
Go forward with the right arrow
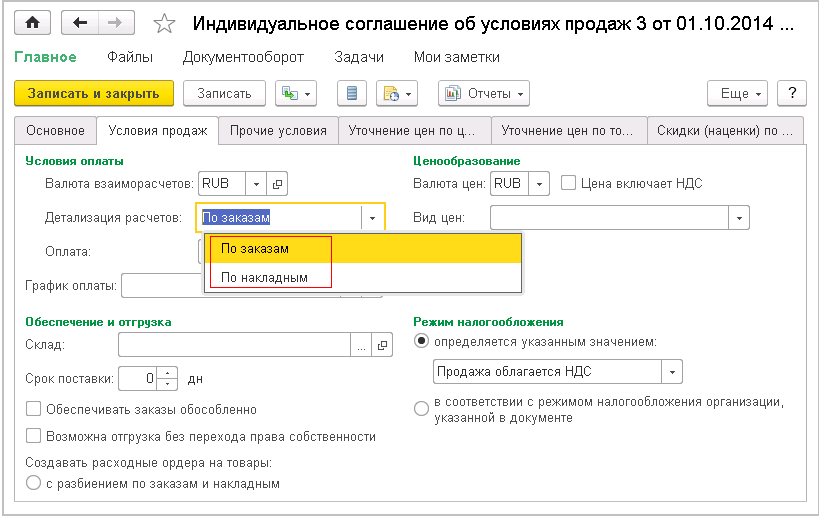point(117,22)
